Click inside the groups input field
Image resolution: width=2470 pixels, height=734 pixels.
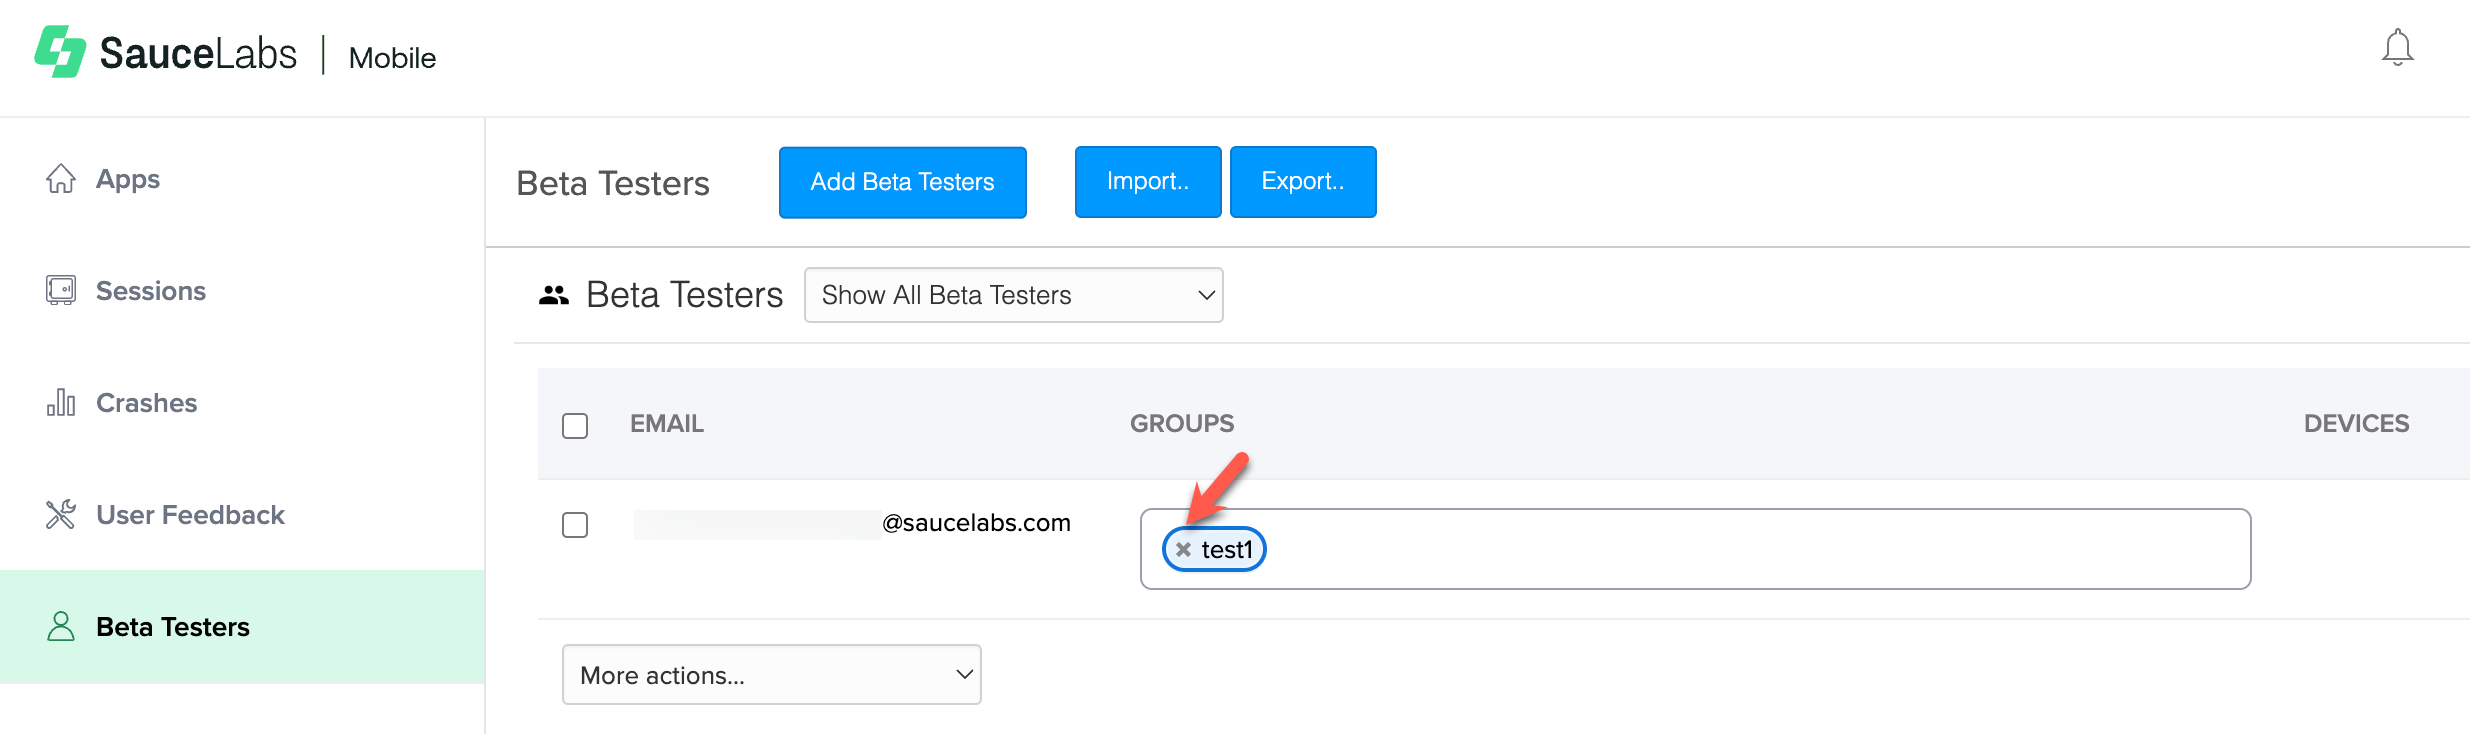[1750, 550]
